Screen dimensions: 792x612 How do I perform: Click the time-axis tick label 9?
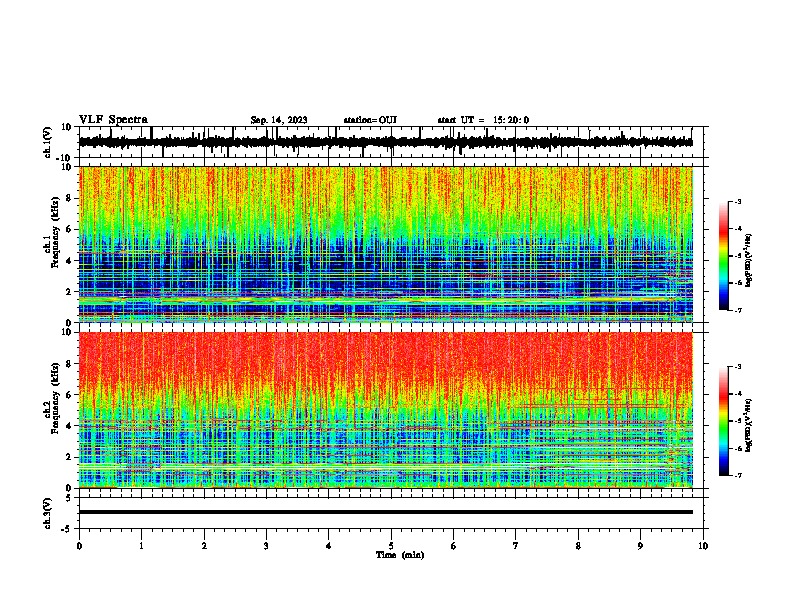tap(640, 546)
